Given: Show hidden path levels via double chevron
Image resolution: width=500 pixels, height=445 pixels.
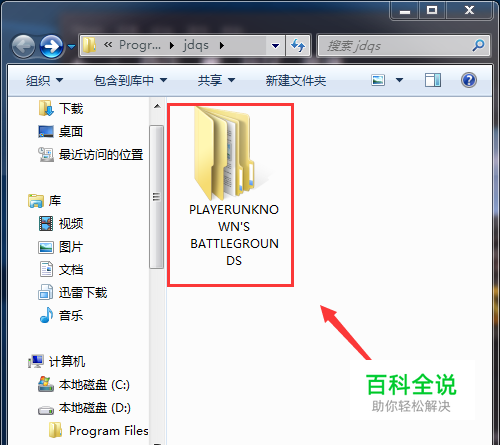Looking at the screenshot, I should (108, 45).
